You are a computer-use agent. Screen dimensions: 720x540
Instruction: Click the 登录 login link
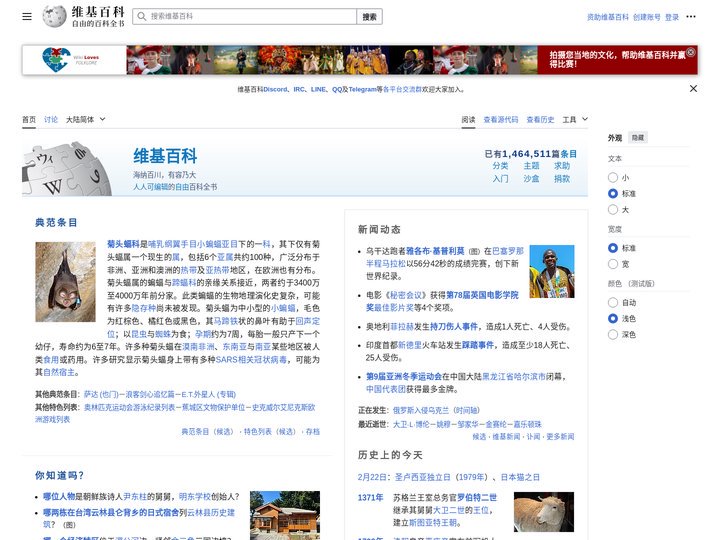[x=672, y=17]
